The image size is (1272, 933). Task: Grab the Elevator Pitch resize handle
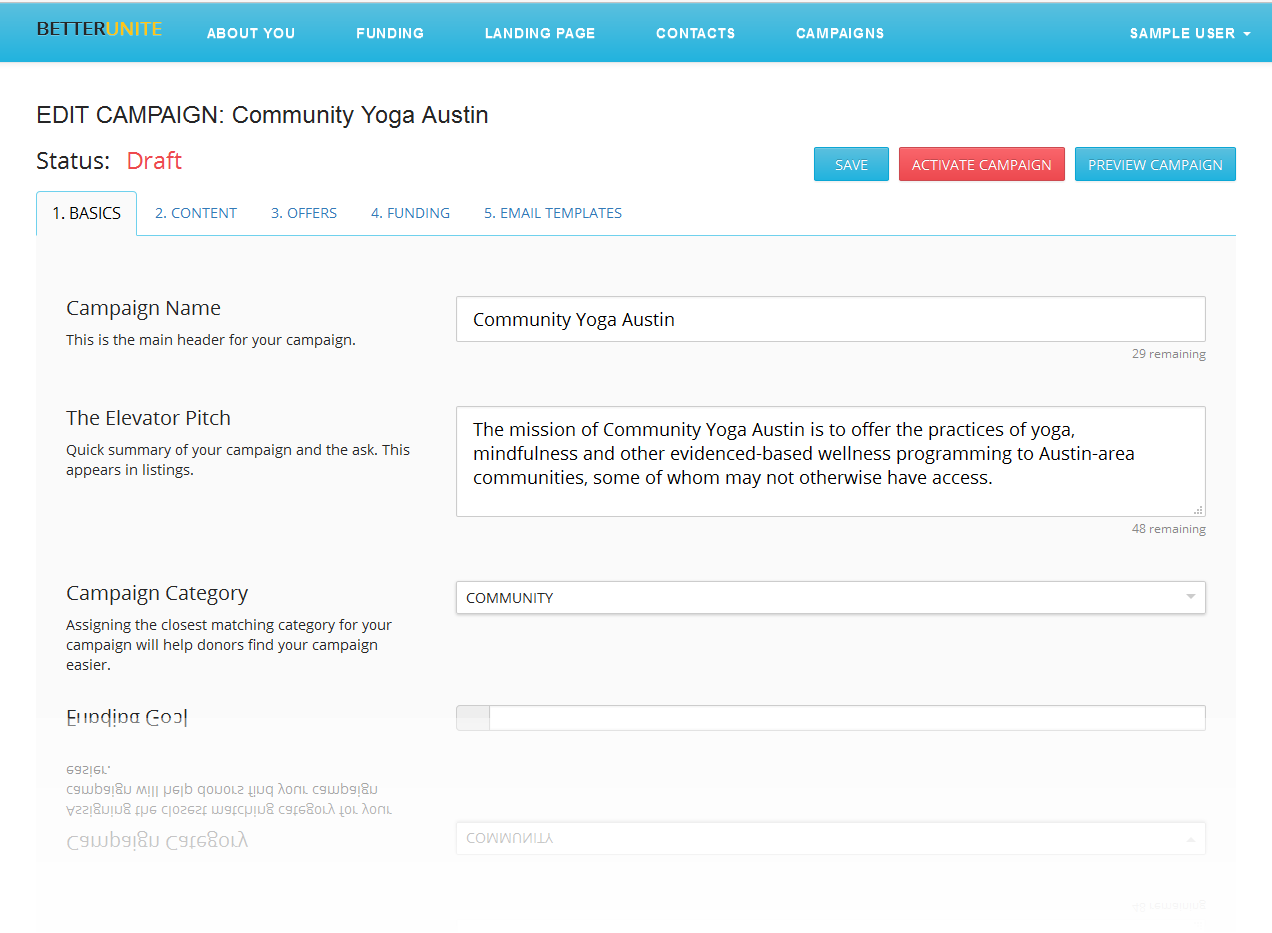[1198, 510]
